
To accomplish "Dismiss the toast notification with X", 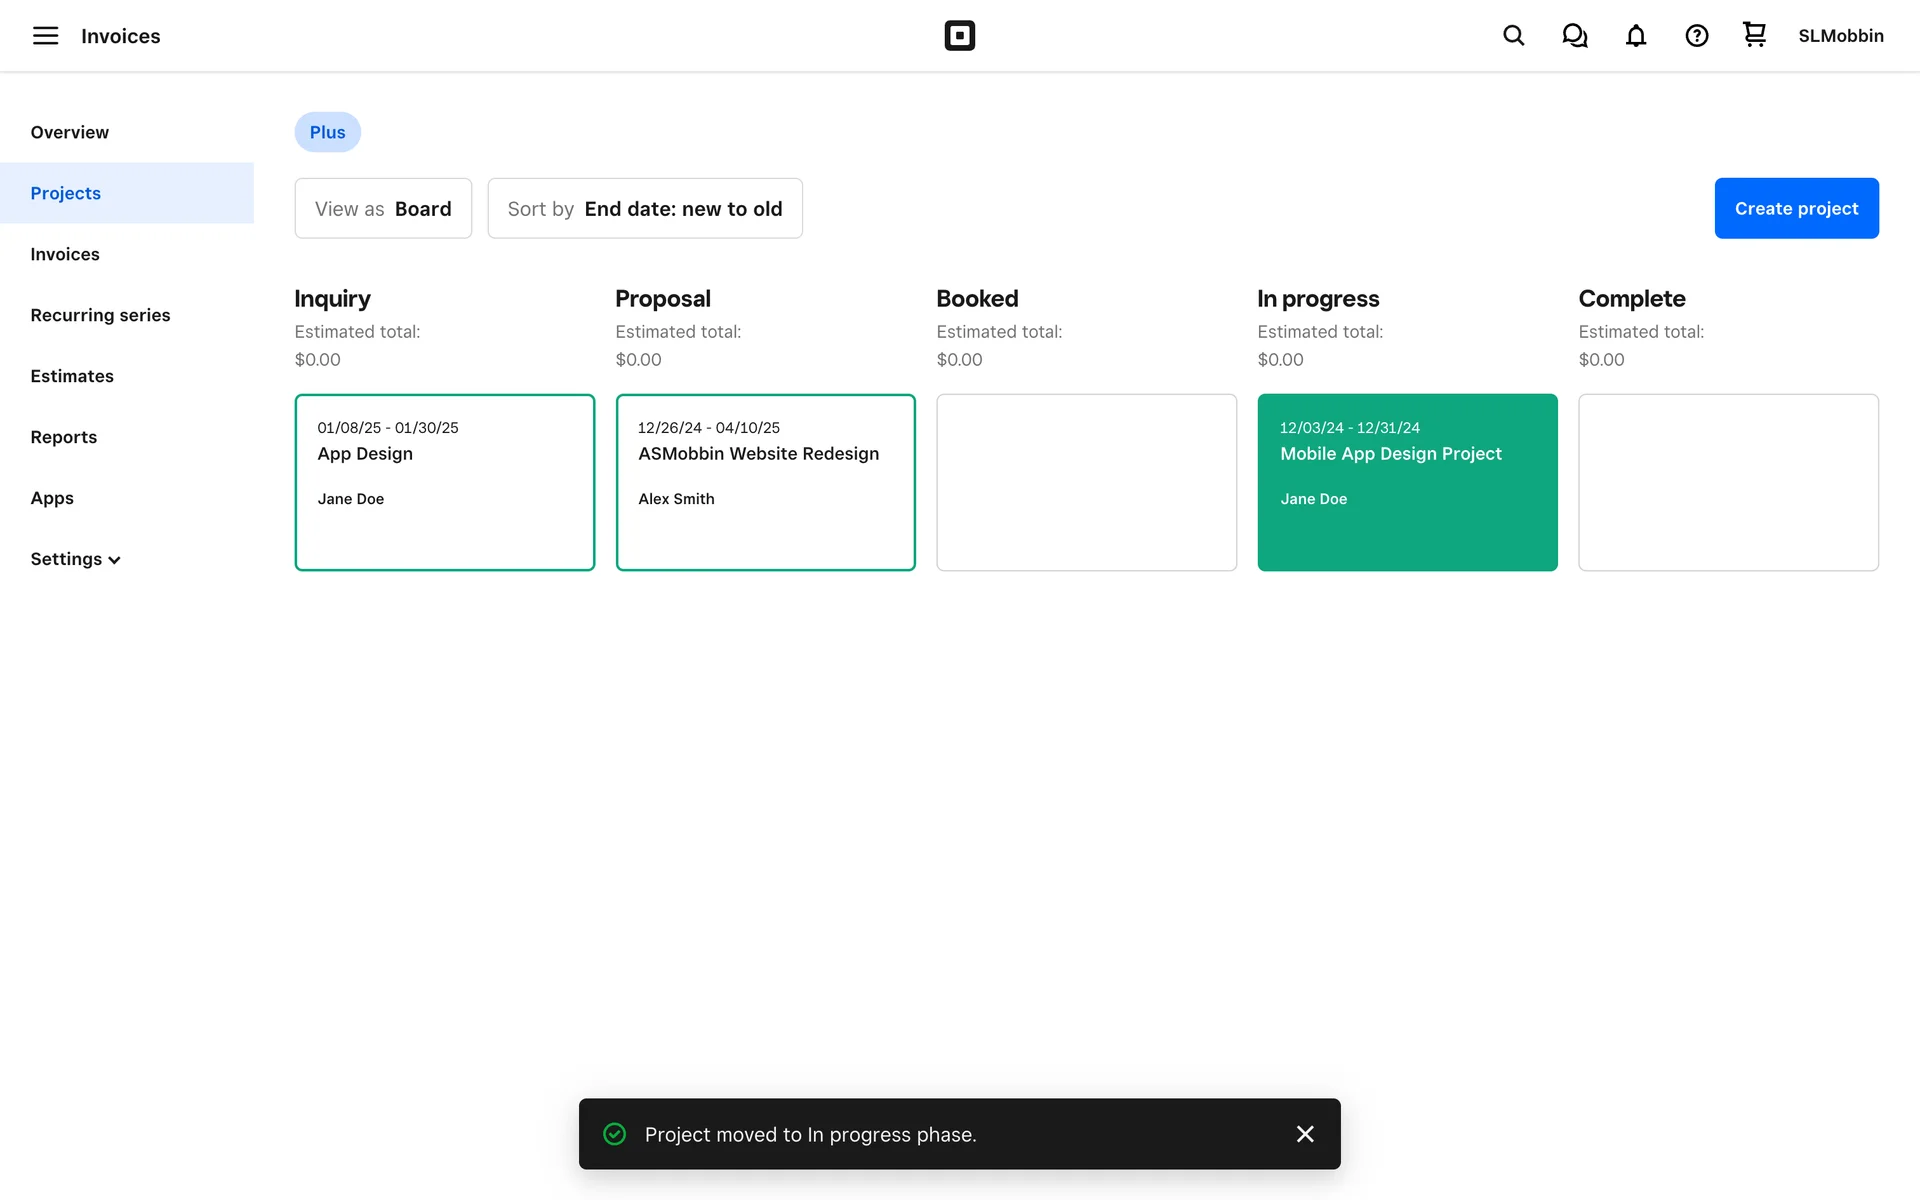I will (1305, 1134).
